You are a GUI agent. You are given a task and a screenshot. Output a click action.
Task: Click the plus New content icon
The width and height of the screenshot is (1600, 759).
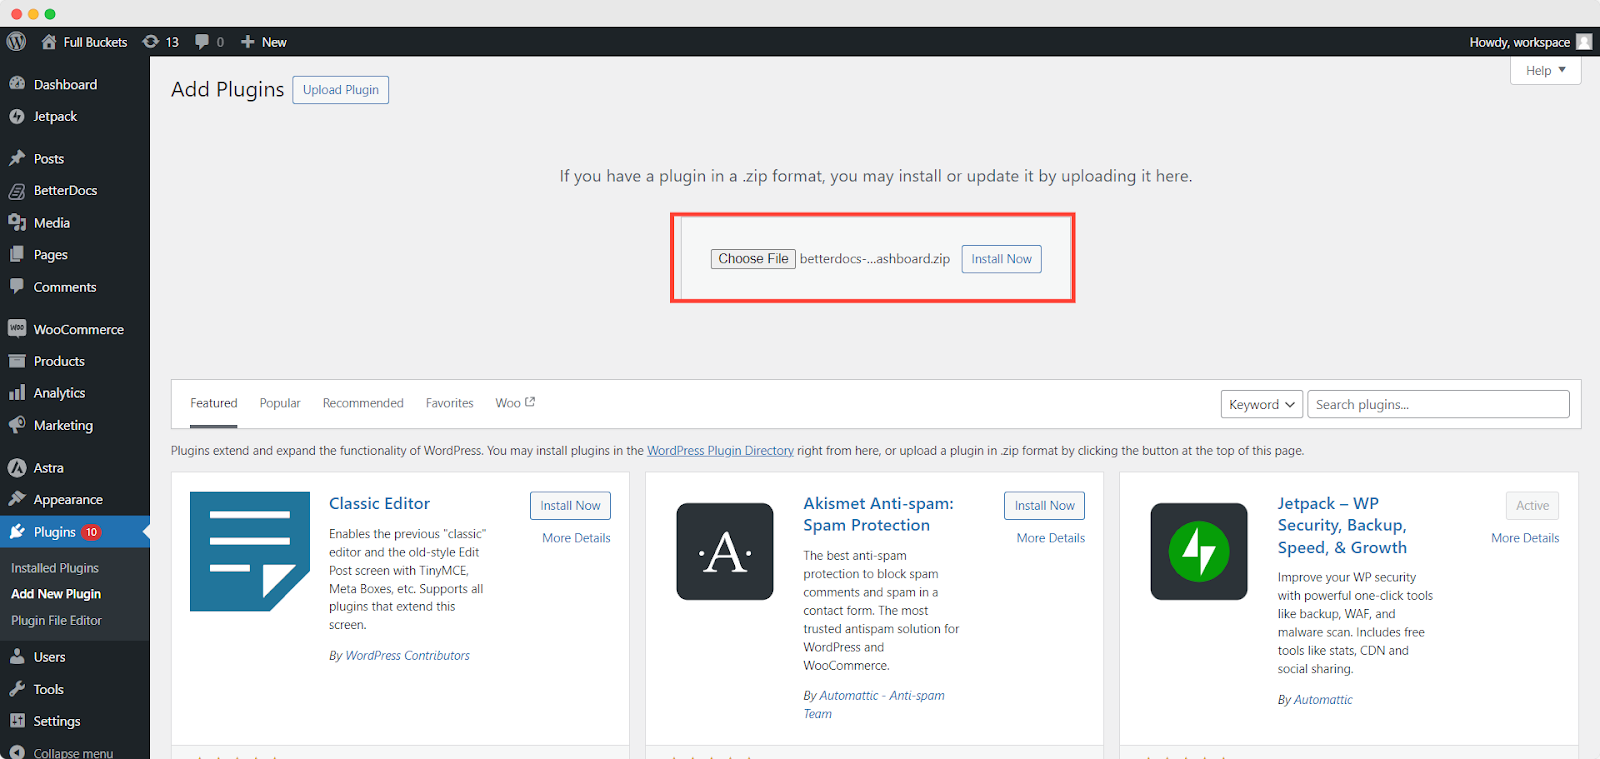tap(248, 42)
